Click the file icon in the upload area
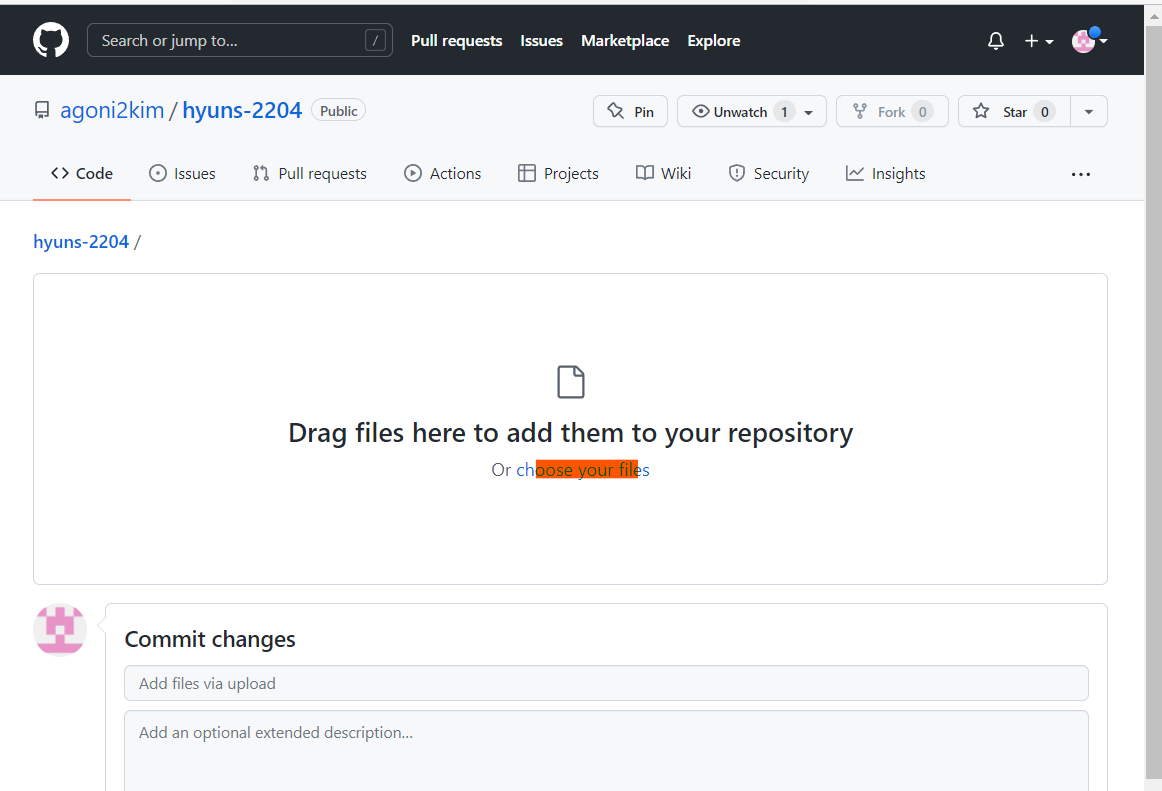Image resolution: width=1162 pixels, height=791 pixels. tap(571, 382)
